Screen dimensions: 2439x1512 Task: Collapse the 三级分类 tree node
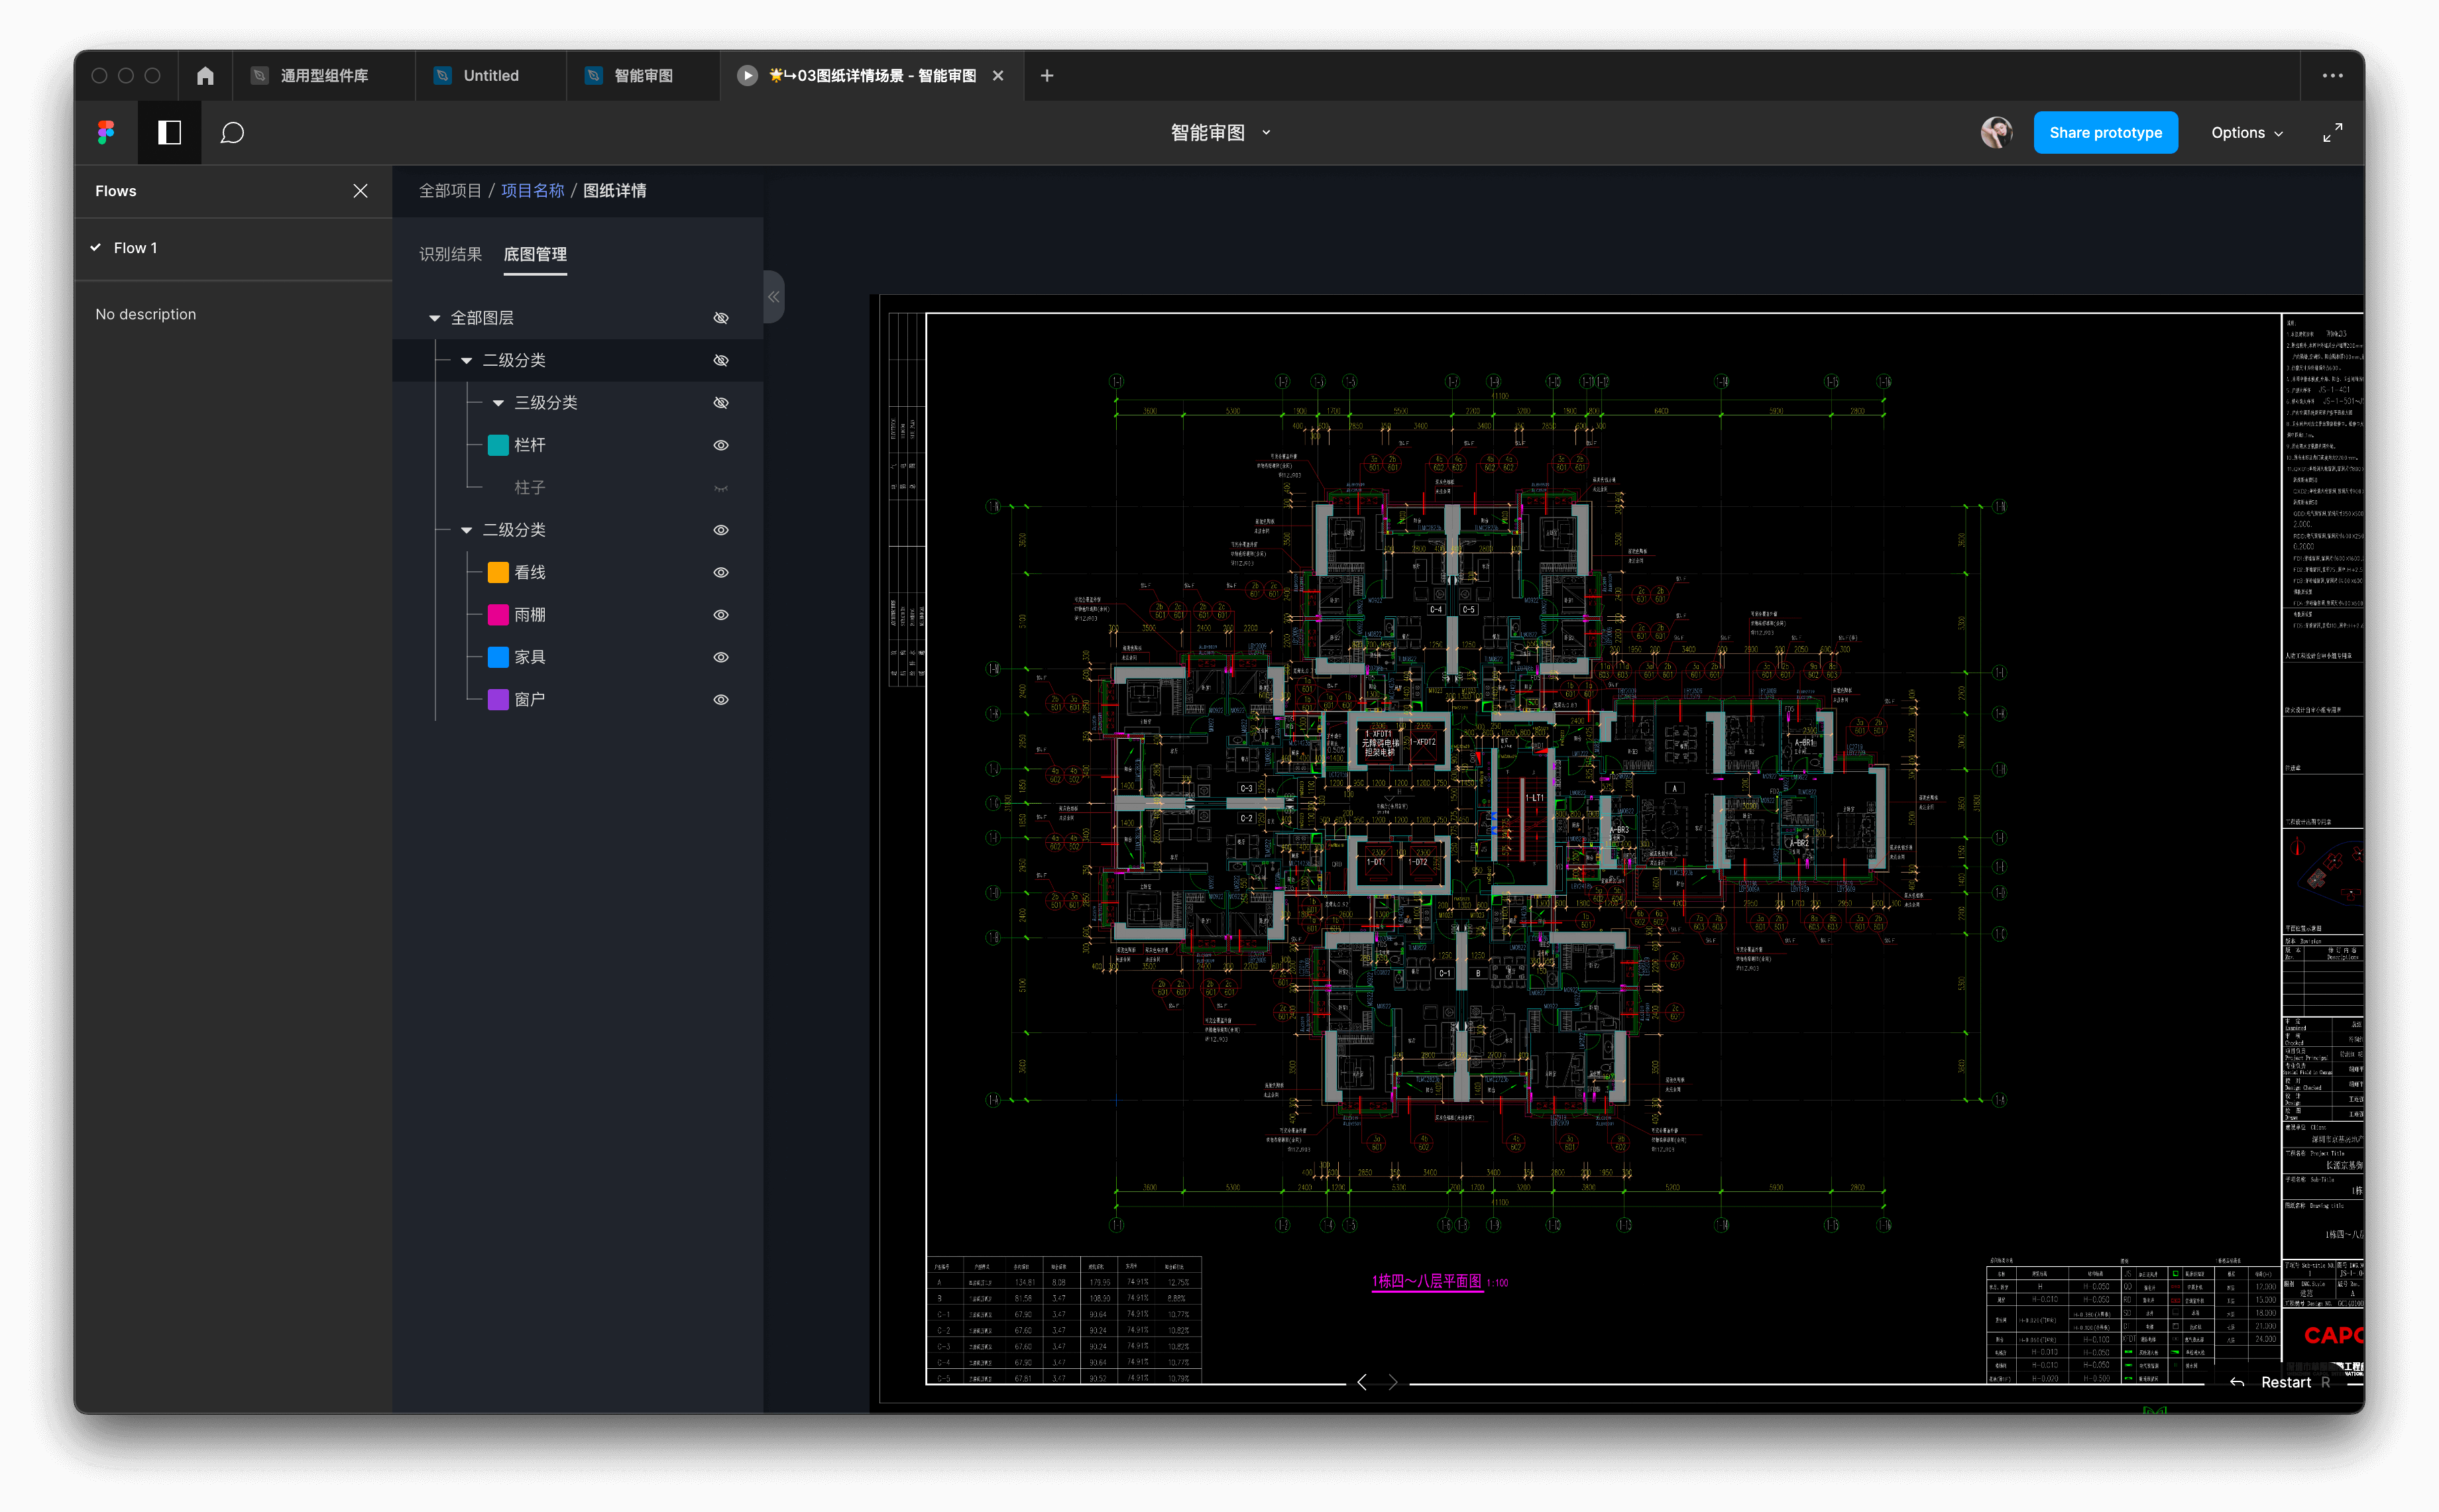tap(498, 403)
